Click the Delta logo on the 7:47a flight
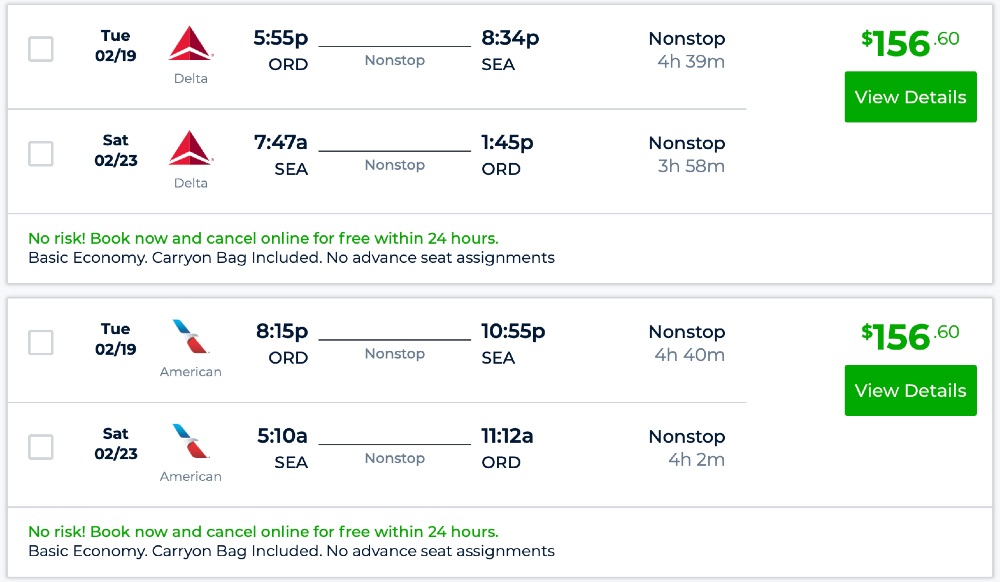 pyautogui.click(x=190, y=149)
